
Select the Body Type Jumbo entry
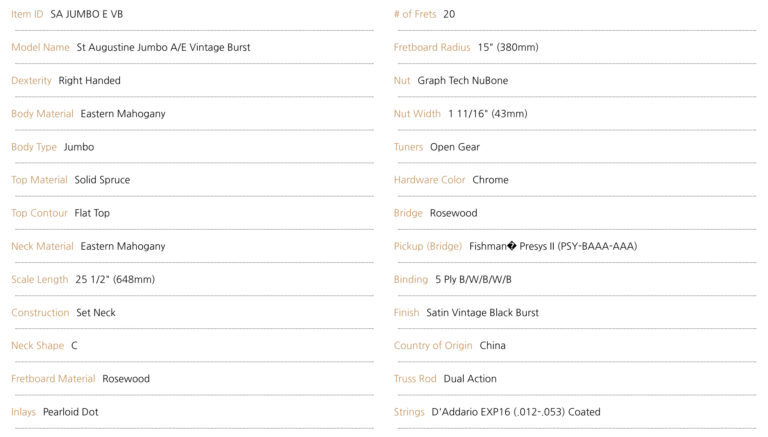point(79,147)
